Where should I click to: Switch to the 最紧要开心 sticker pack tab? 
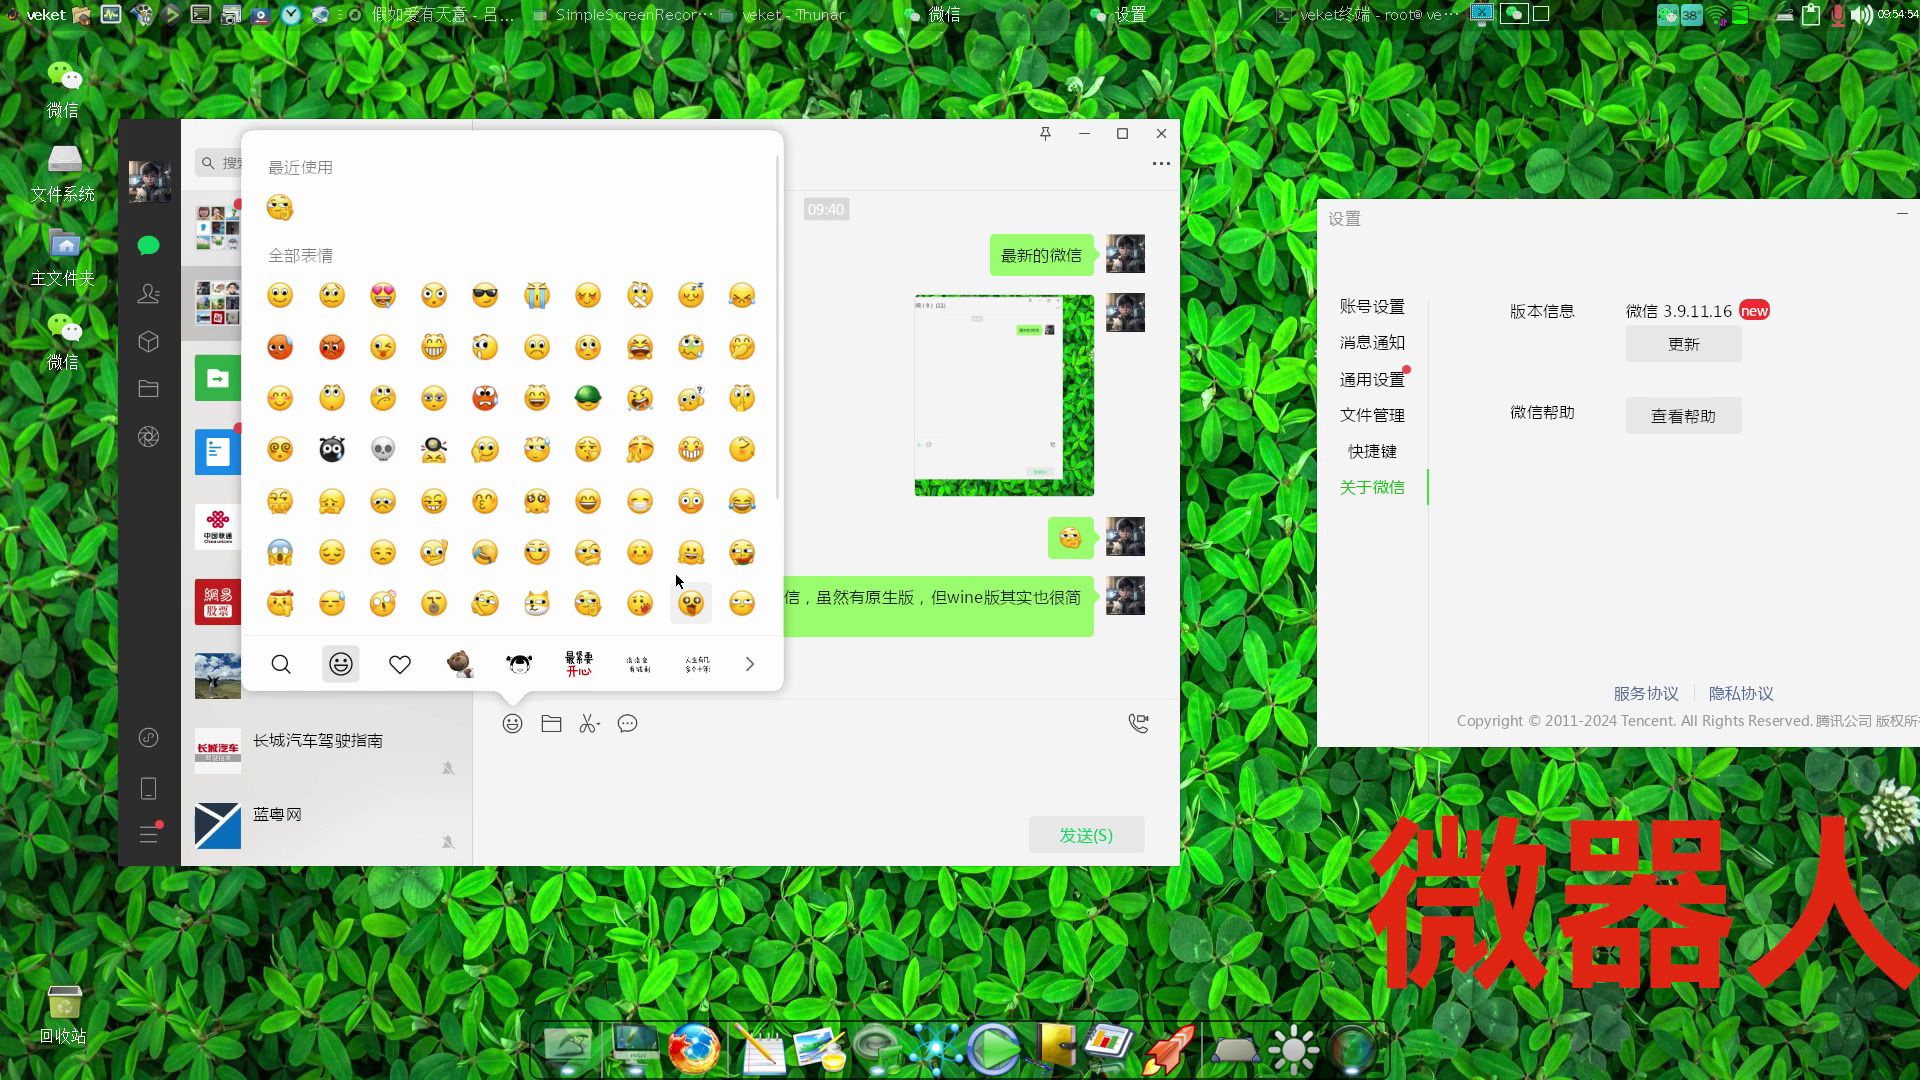[579, 664]
